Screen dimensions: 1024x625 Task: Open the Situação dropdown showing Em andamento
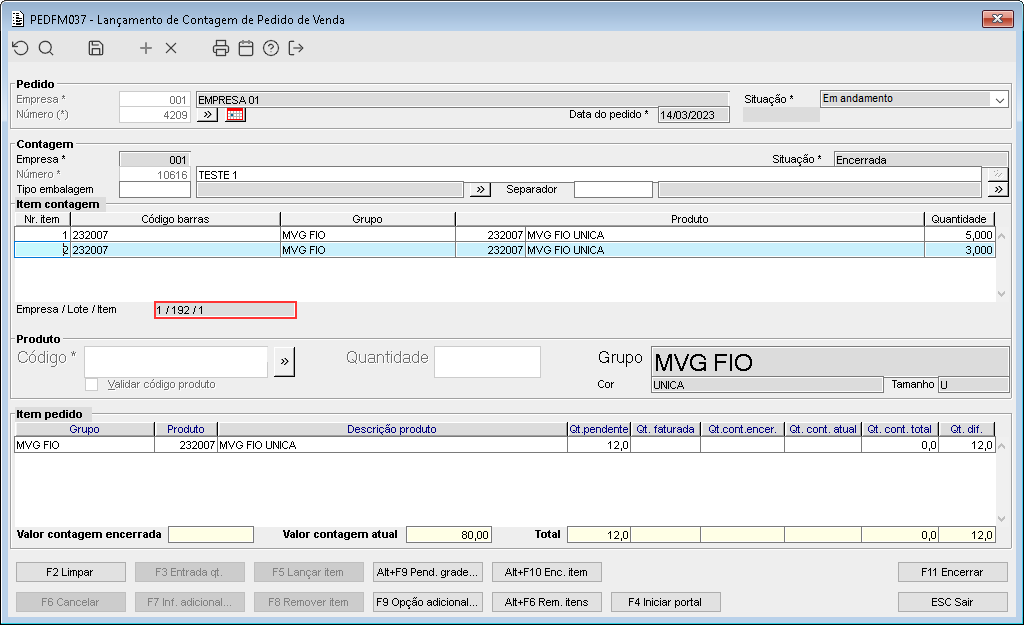[914, 99]
